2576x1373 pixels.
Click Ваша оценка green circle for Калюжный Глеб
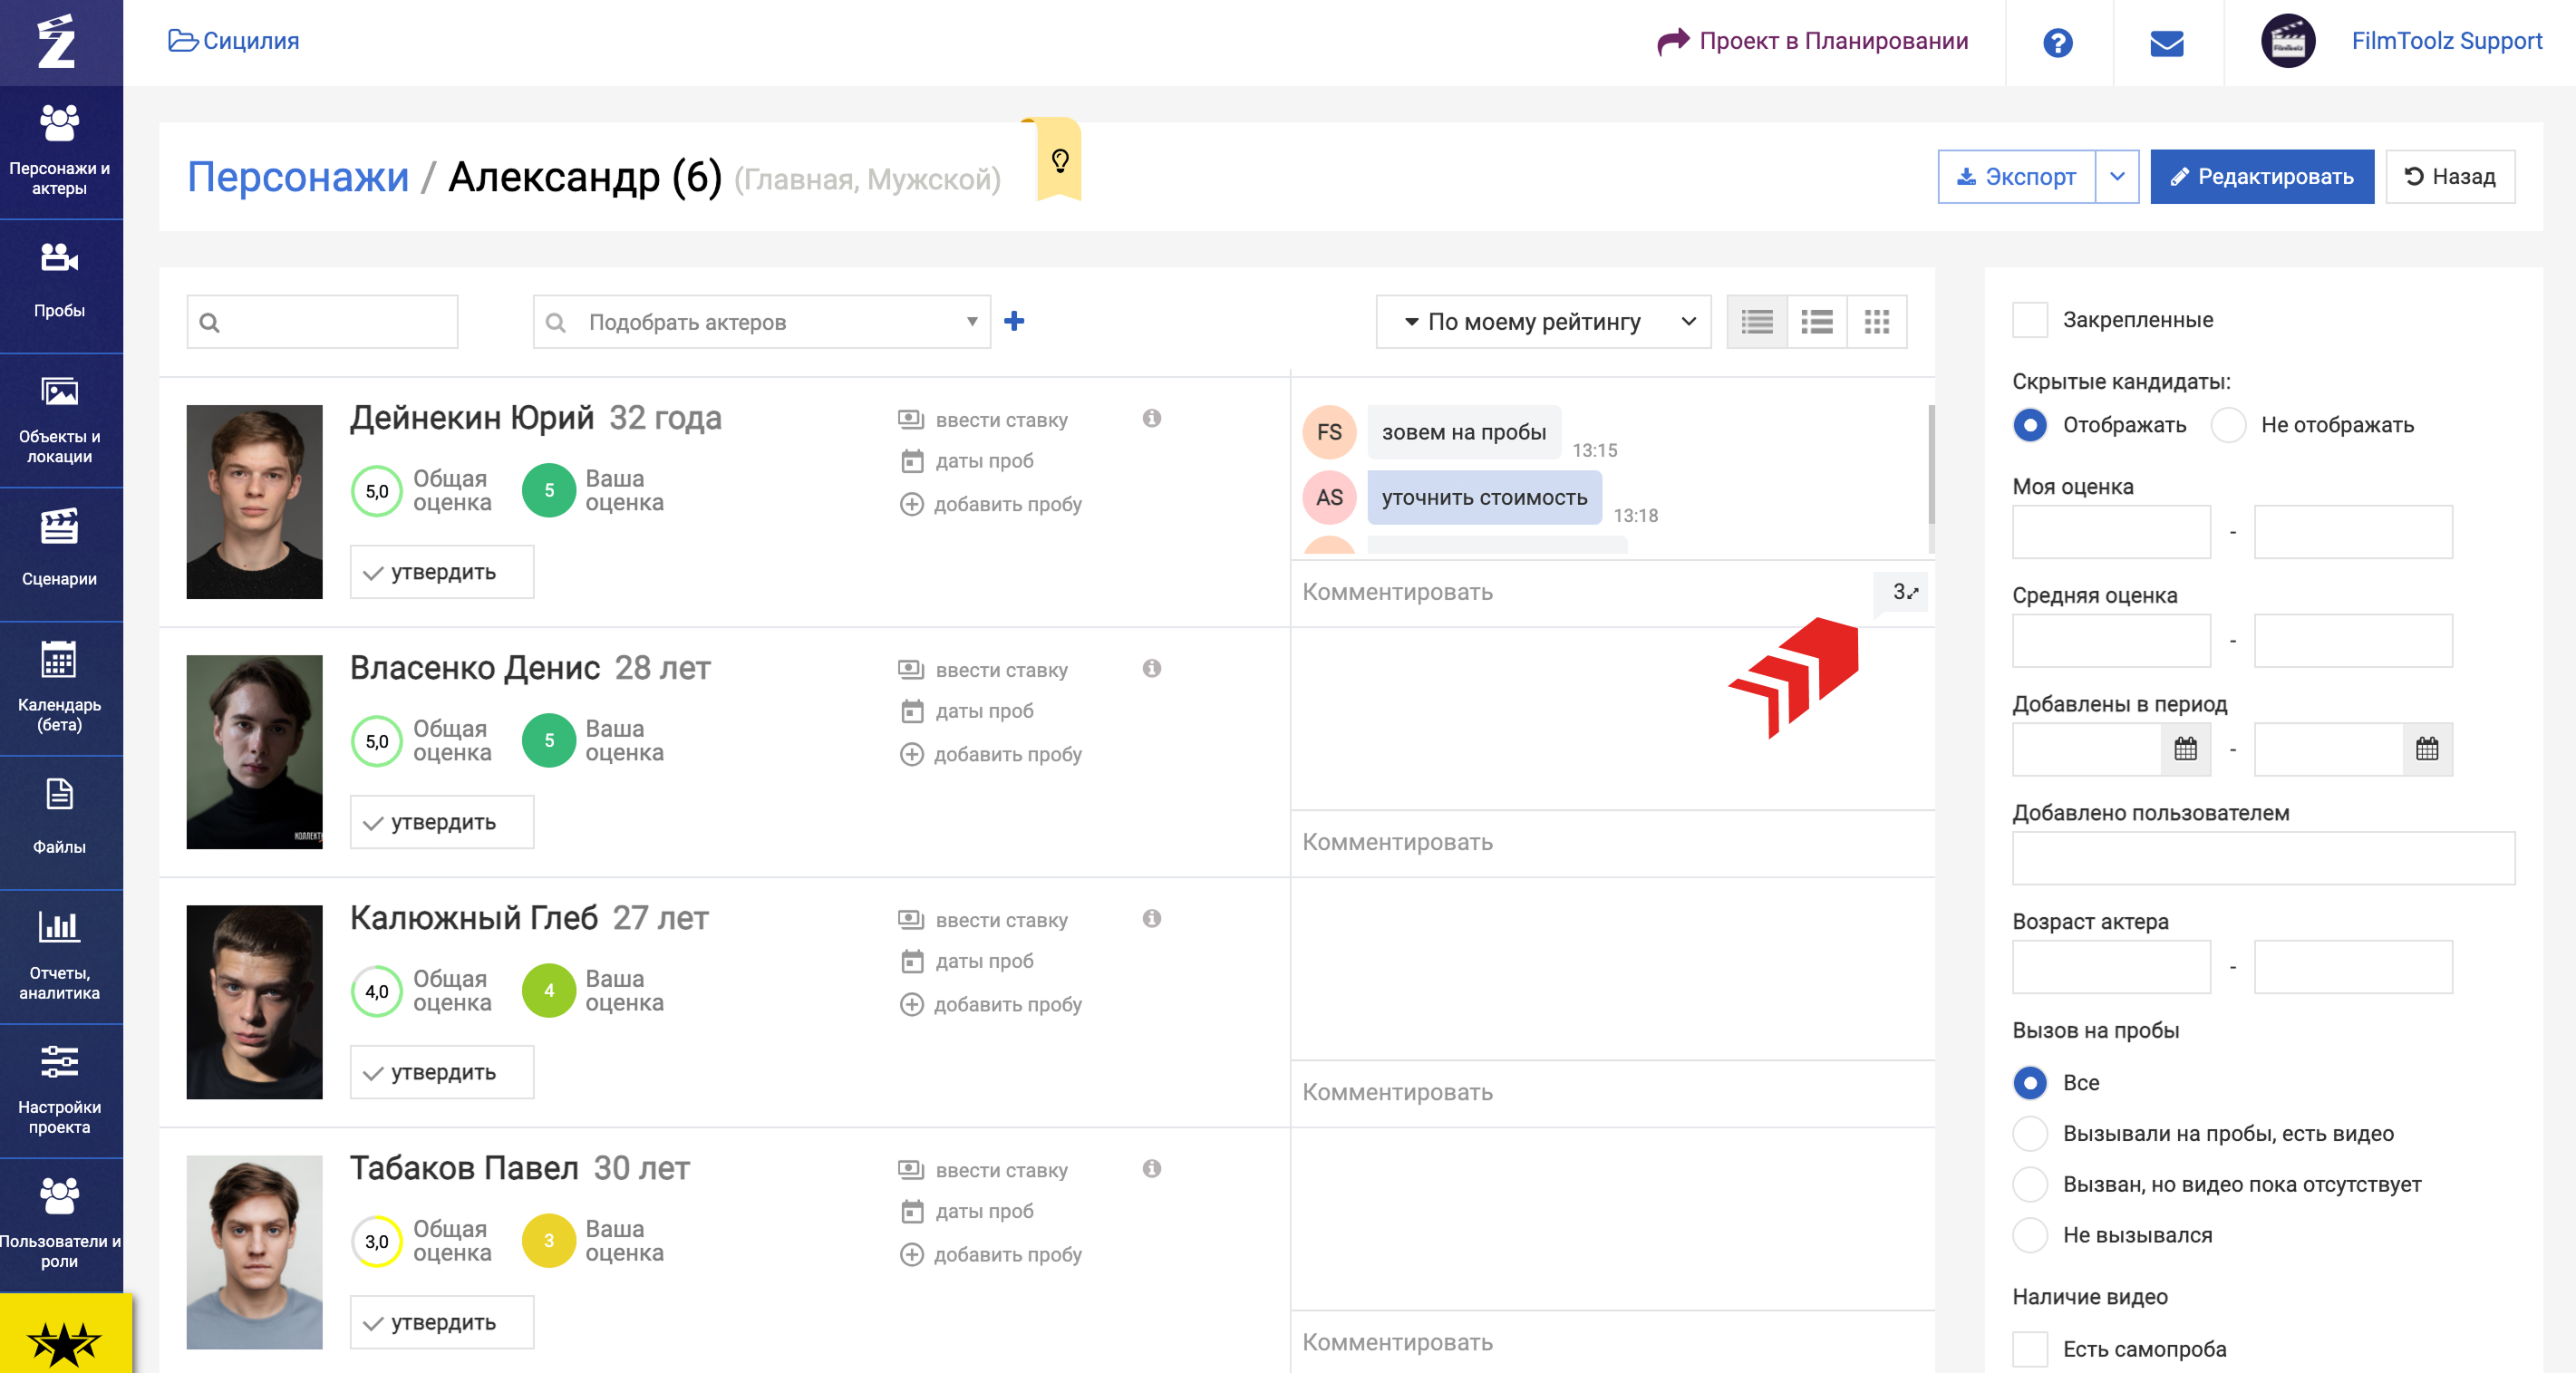pyautogui.click(x=548, y=990)
